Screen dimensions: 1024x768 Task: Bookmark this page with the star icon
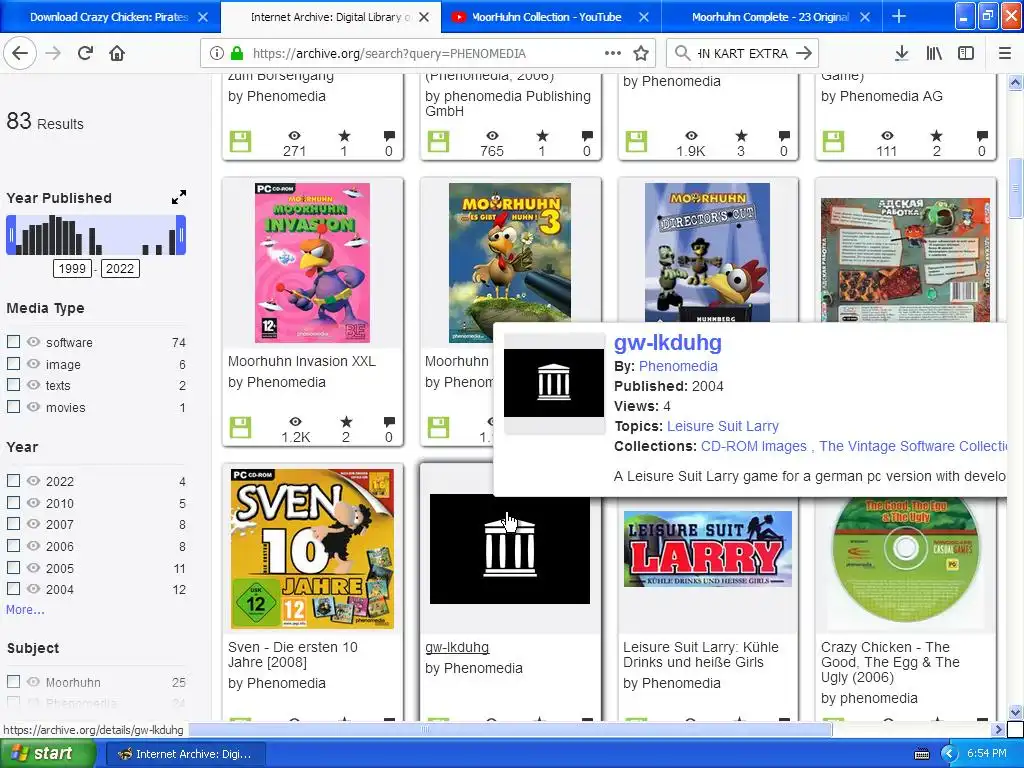click(641, 54)
